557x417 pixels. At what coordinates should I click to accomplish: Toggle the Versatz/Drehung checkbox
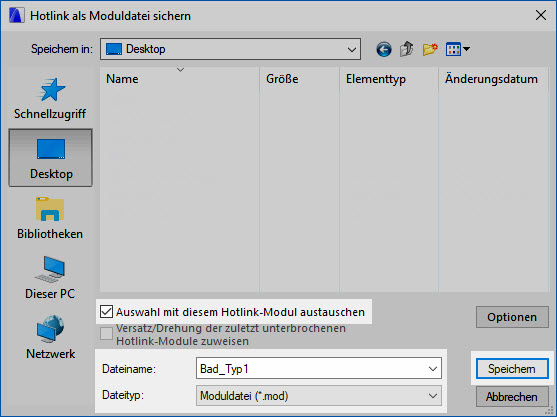pos(106,334)
